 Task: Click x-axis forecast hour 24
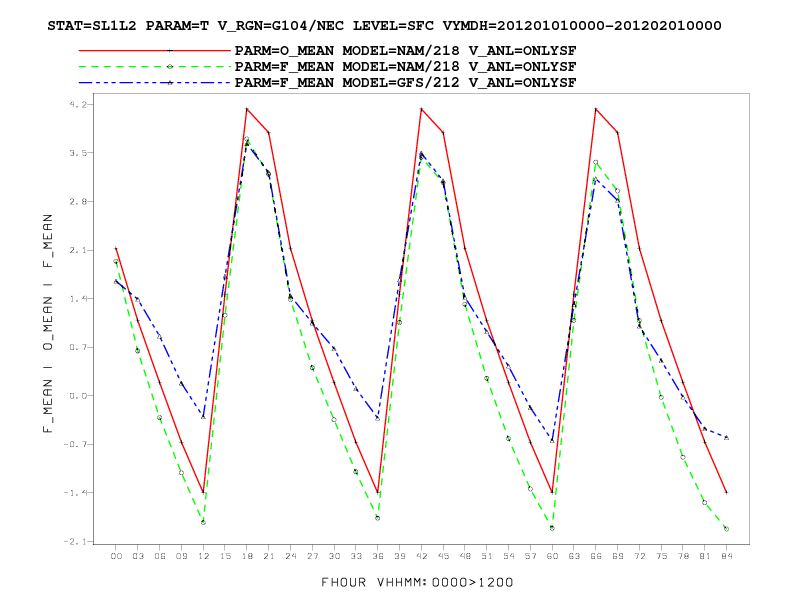pos(290,556)
